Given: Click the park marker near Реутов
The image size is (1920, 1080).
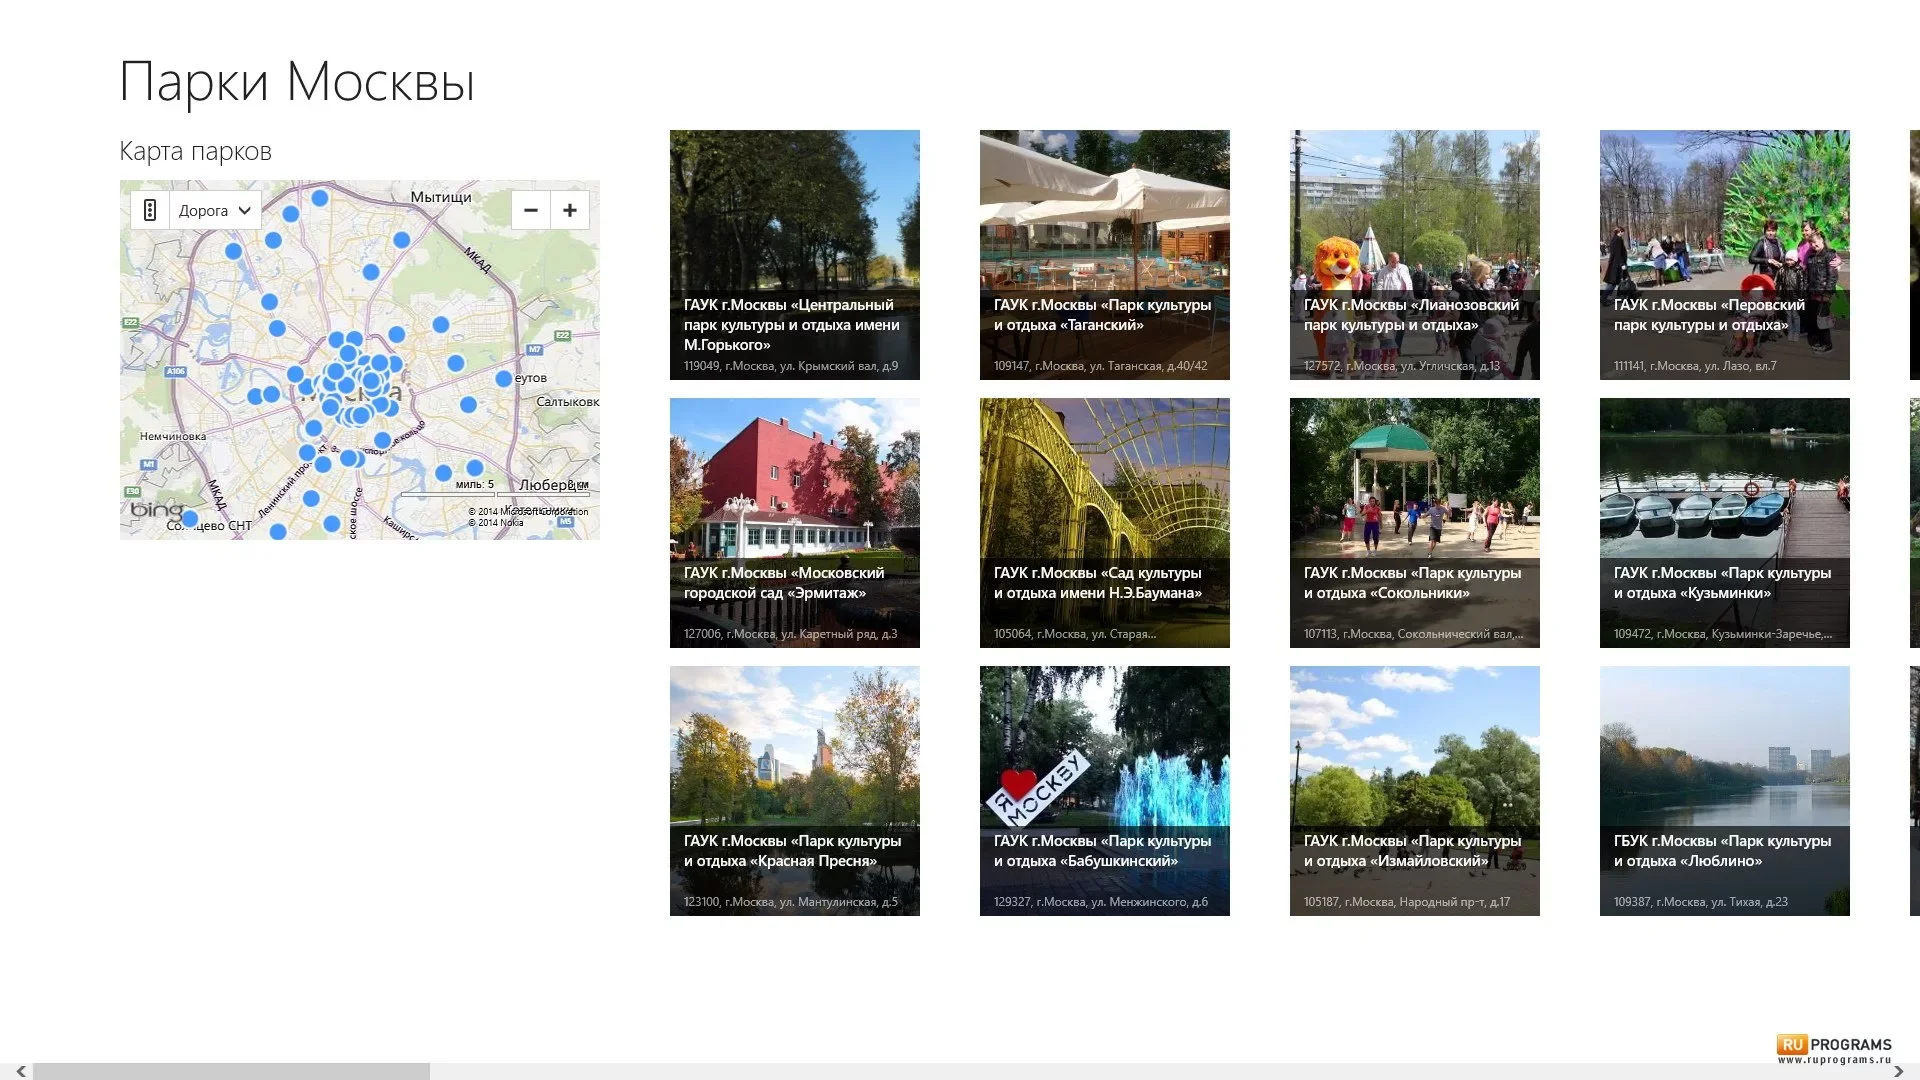Looking at the screenshot, I should point(504,379).
